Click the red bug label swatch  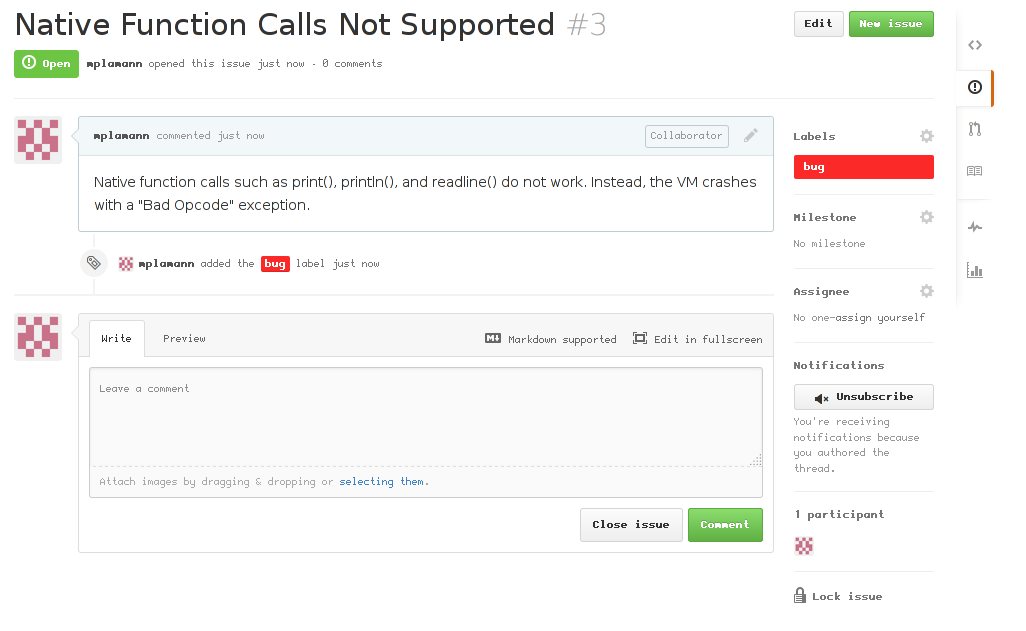click(x=863, y=167)
